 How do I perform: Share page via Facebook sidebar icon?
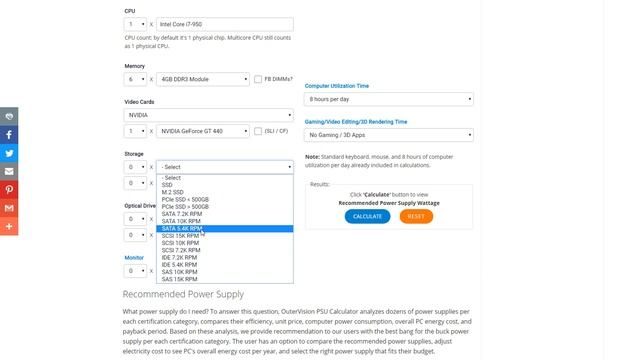(9, 135)
